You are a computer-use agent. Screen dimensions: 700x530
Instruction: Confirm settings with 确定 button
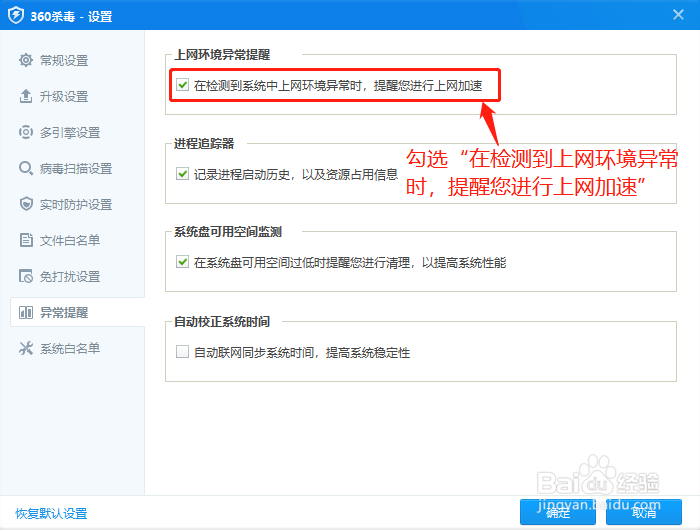click(558, 512)
